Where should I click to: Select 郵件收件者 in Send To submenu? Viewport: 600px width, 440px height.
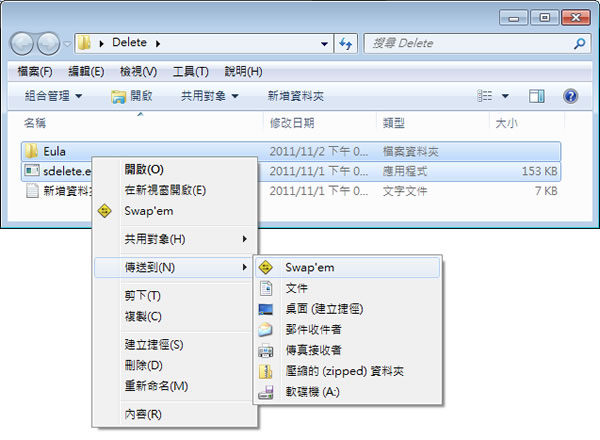pyautogui.click(x=347, y=329)
